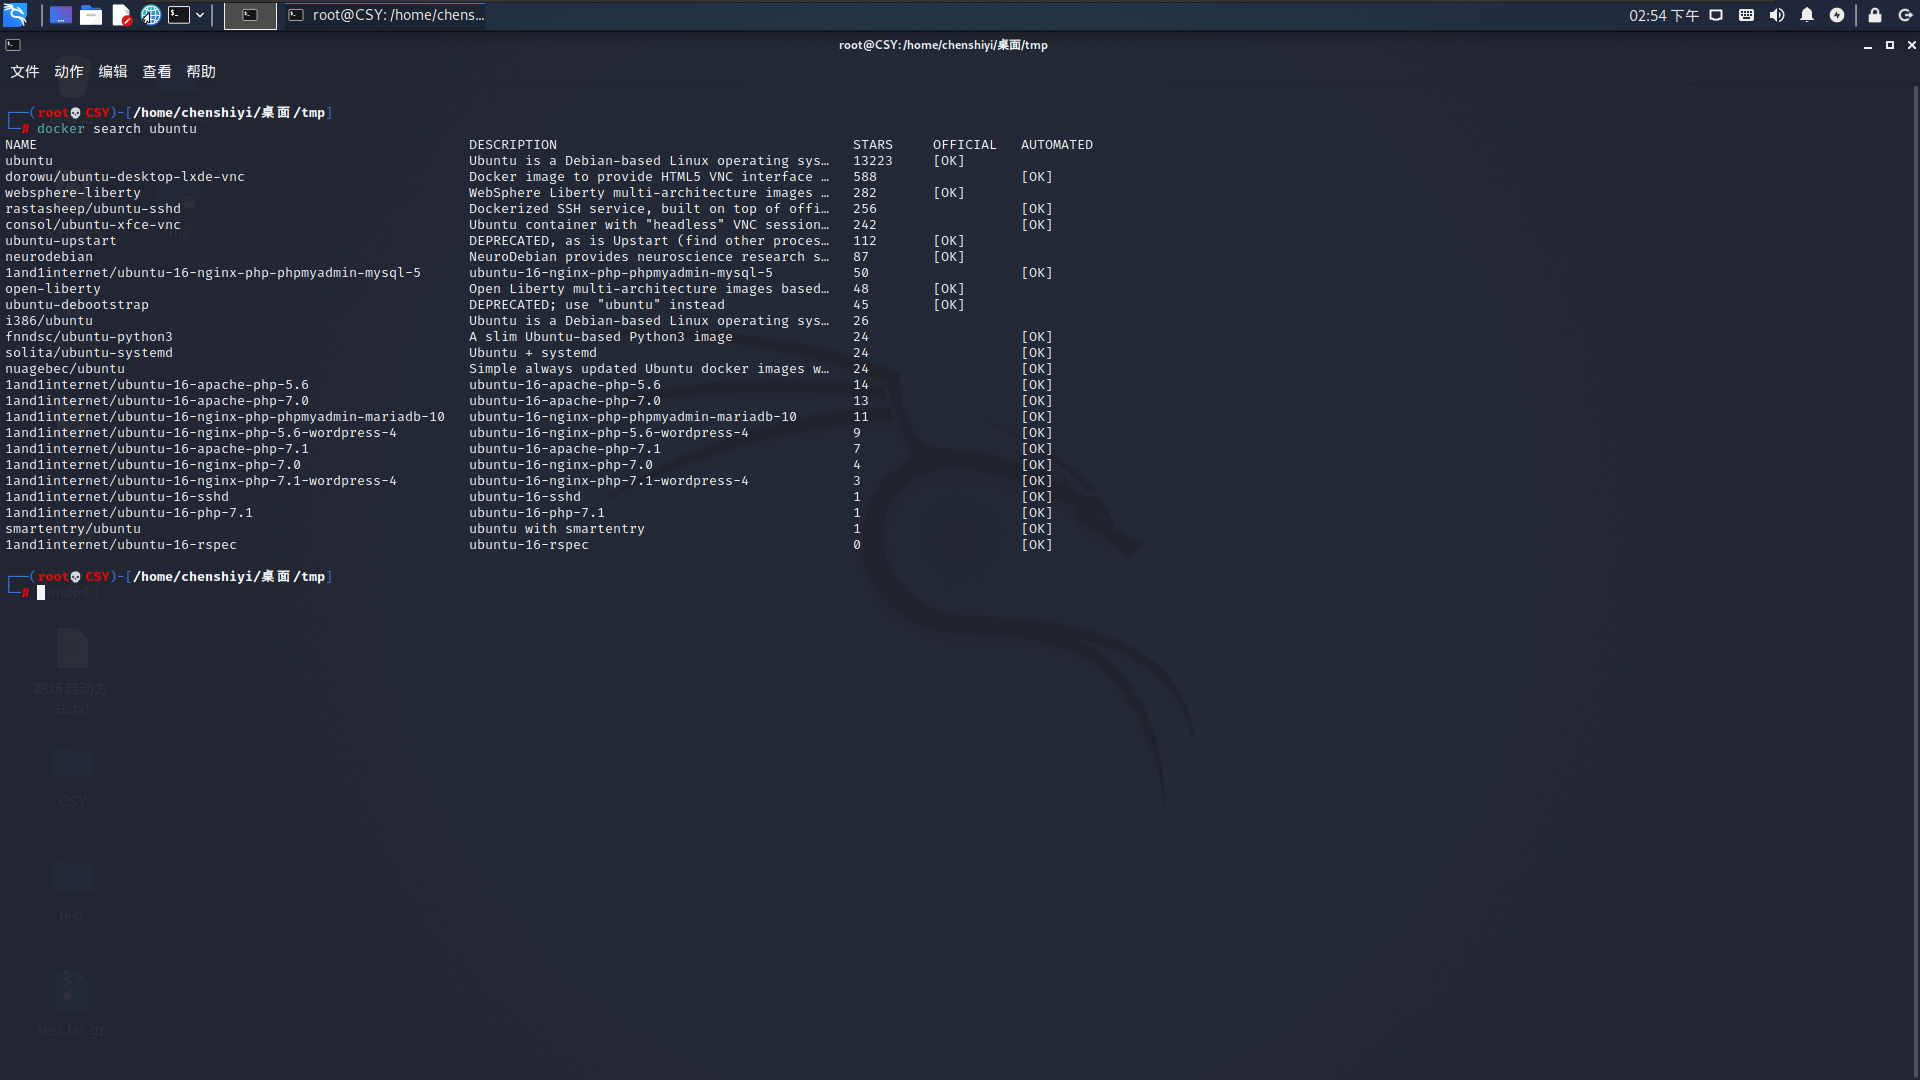Click the show desktop panel icon
This screenshot has width=1920, height=1080.
pos(61,15)
